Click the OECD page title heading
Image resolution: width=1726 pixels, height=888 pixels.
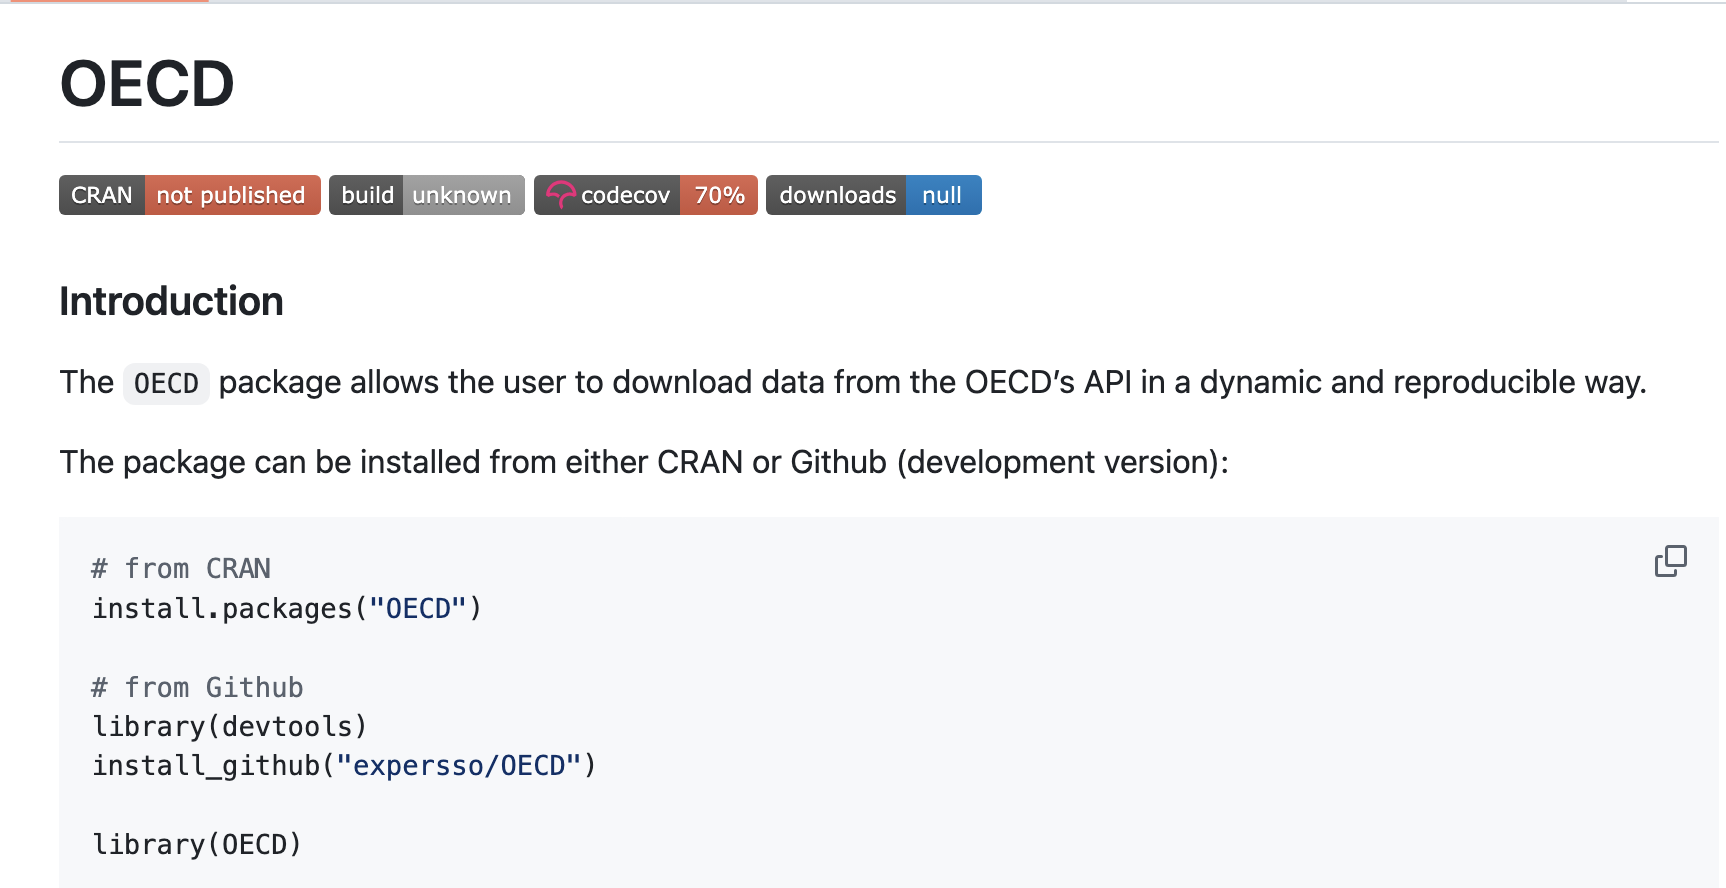coord(147,84)
